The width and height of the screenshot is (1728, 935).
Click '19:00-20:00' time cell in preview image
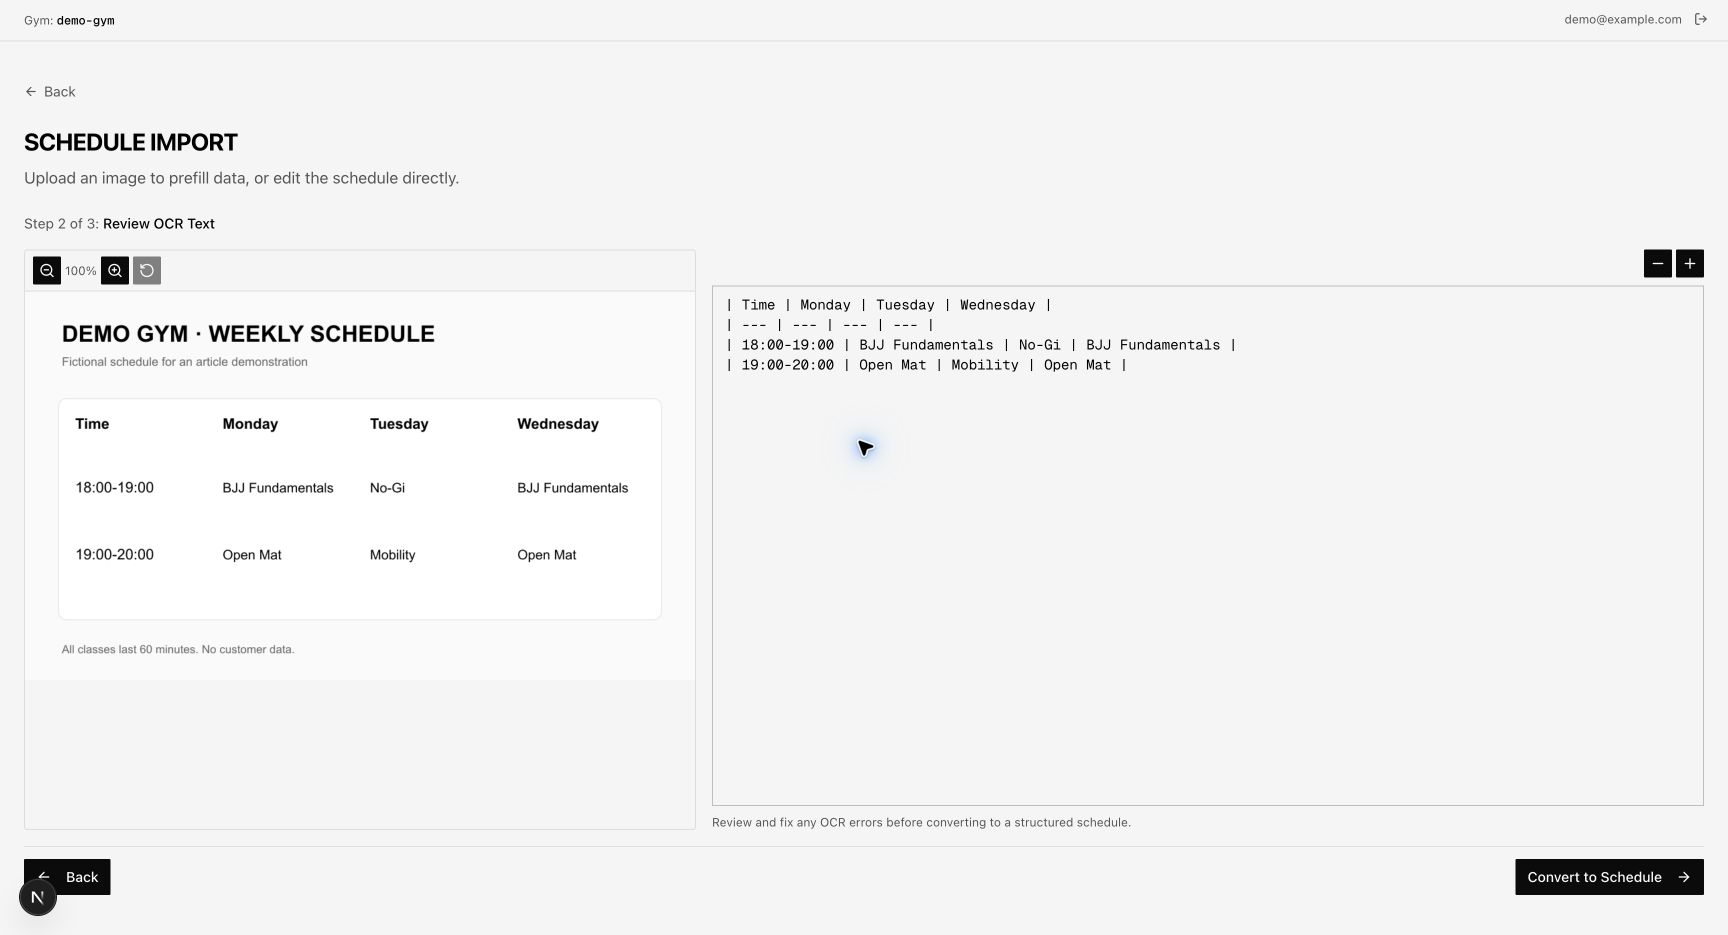click(x=115, y=555)
